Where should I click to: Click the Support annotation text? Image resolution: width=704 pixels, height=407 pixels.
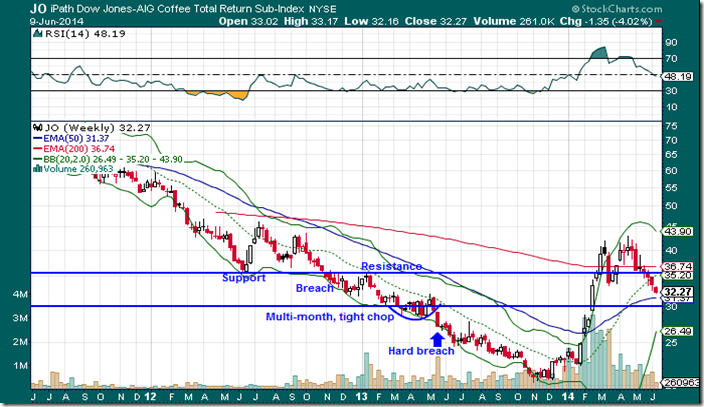pyautogui.click(x=244, y=278)
